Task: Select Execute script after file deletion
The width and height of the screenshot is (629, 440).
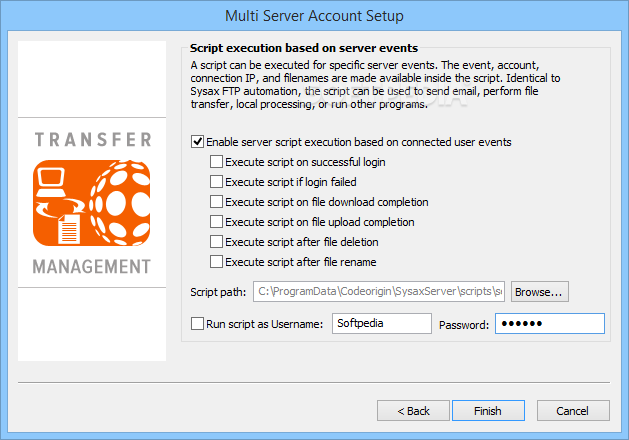Action: 217,242
